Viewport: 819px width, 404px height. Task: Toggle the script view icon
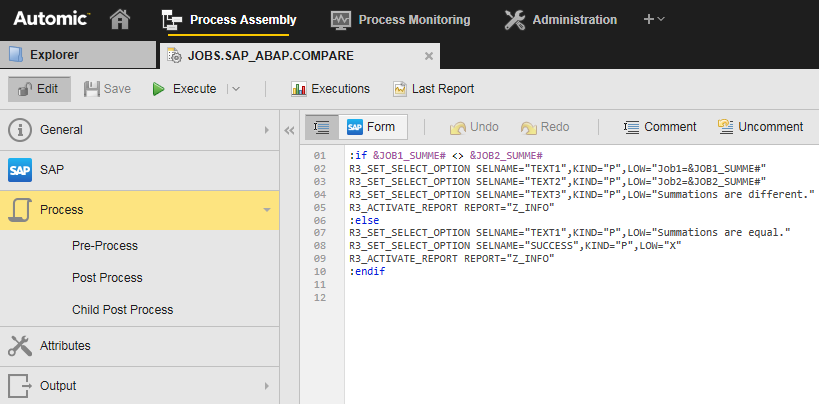coord(322,127)
